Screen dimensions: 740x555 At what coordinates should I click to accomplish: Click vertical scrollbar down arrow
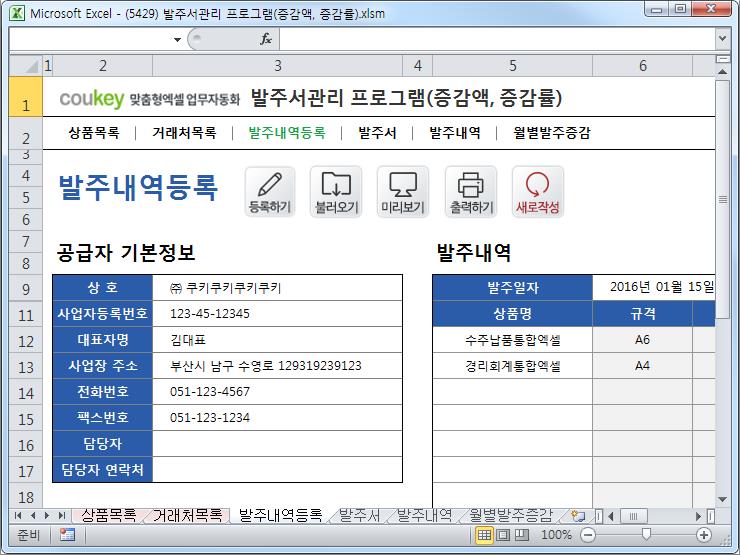(722, 499)
